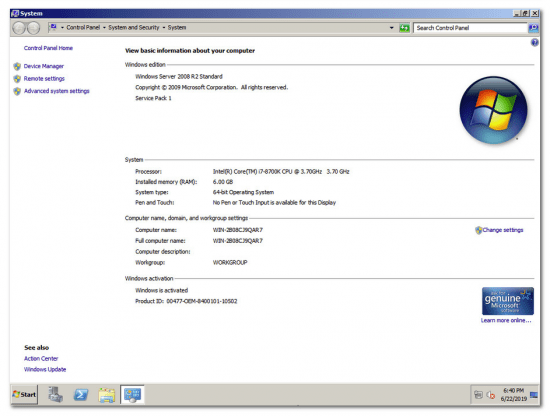Image resolution: width=550 pixels, height=416 pixels.
Task: Open the blue Help question mark
Action: coord(534,42)
